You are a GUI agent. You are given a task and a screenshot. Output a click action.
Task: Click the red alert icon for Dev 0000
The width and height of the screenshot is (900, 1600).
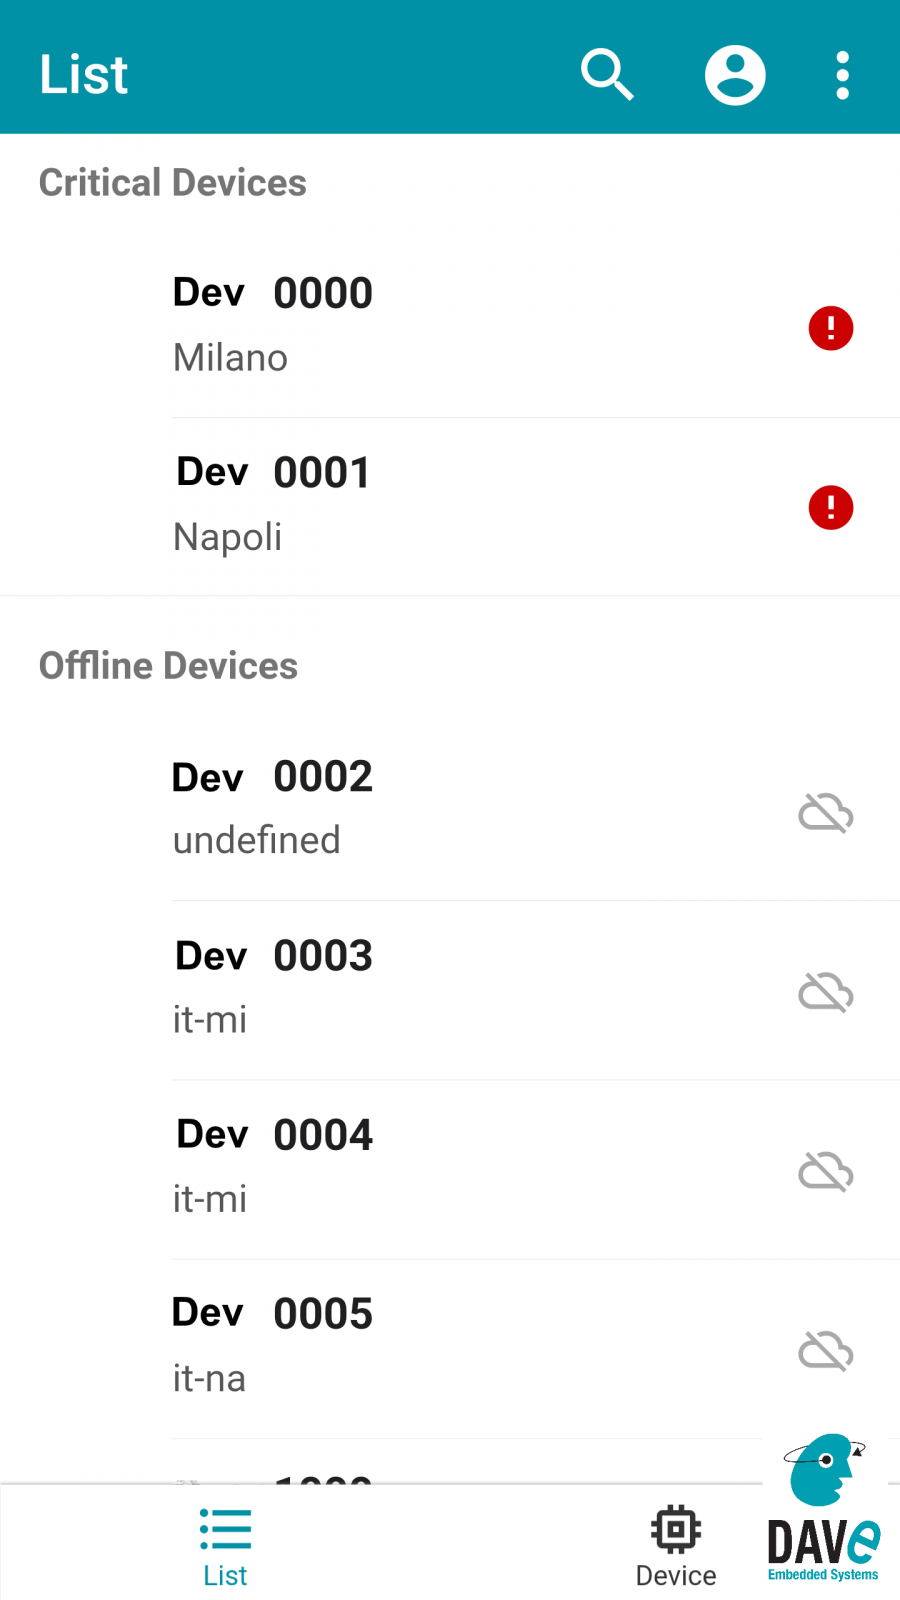coord(830,328)
